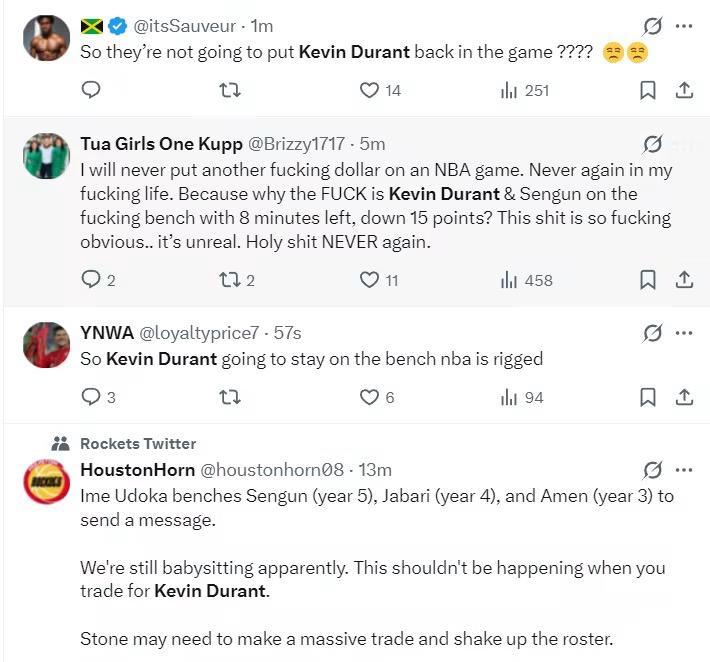710x662 pixels.
Task: Repost the Tua Girls One Kupp tweet
Action: [x=229, y=280]
